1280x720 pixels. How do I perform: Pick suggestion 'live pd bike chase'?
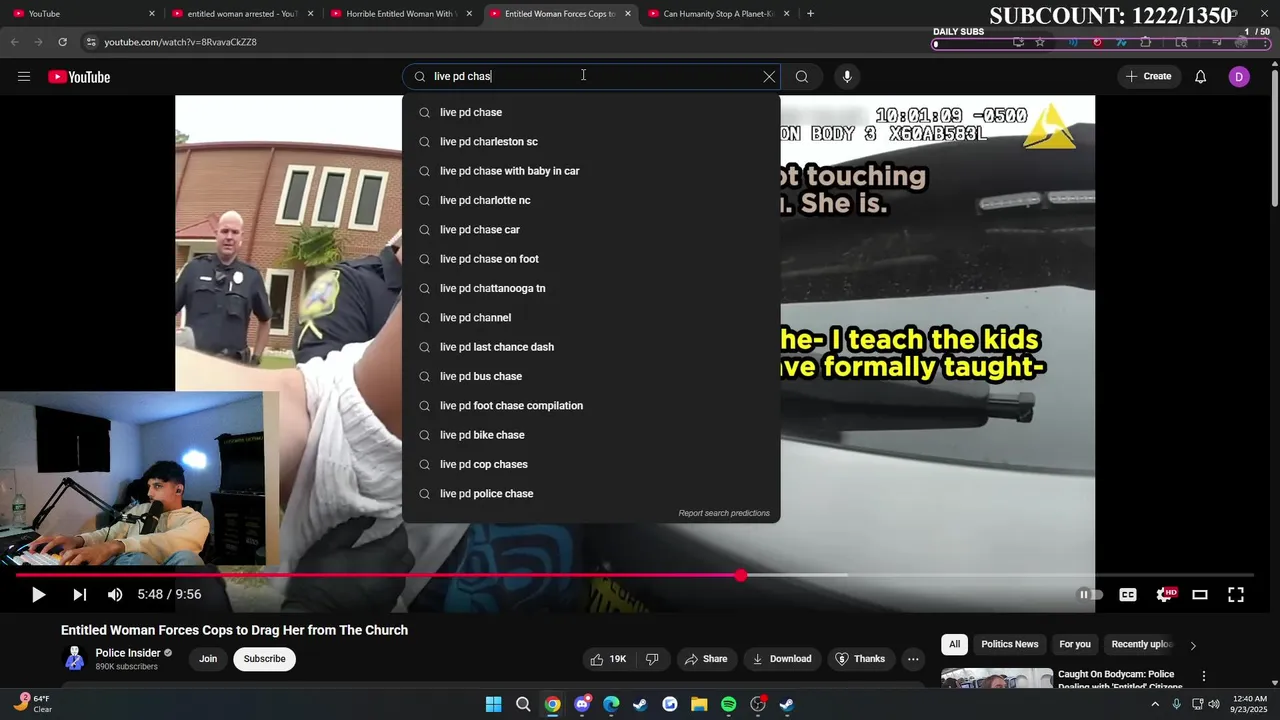[591, 435]
